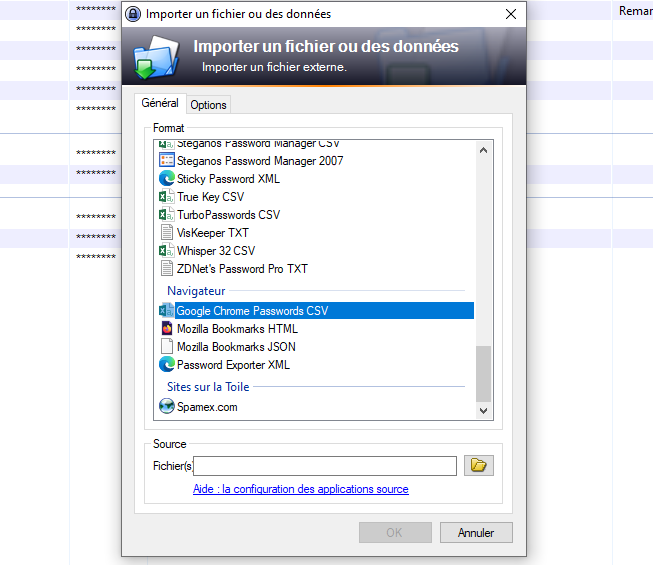Click the VisKeeper TXT document icon
Screen dimensions: 653x565
point(167,232)
